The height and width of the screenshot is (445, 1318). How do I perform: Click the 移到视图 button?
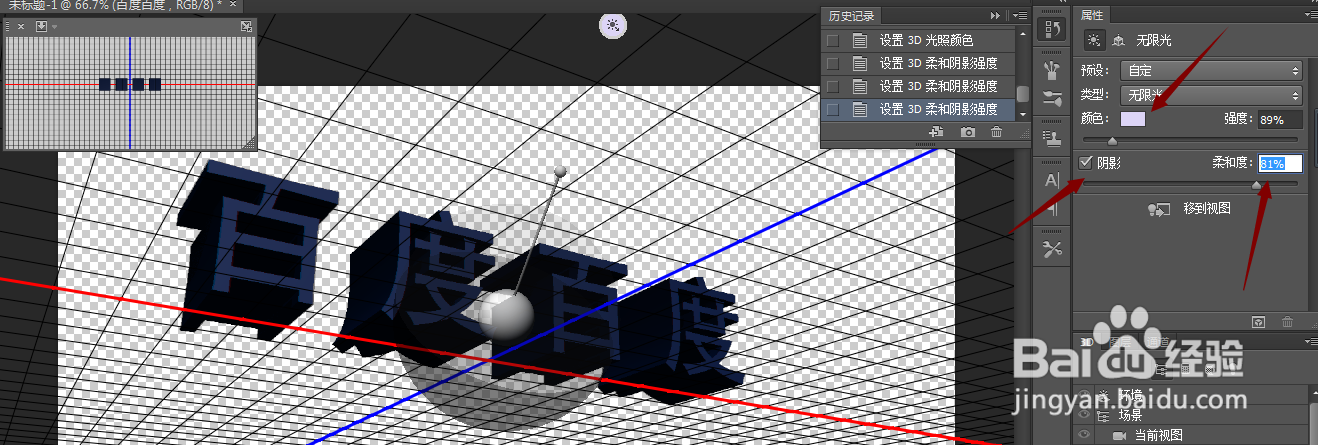tap(1189, 209)
